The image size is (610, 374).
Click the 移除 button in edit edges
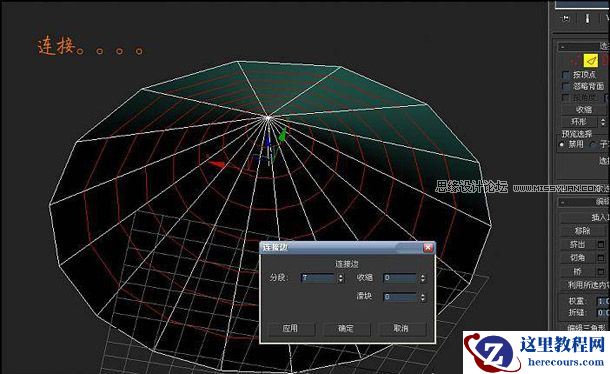coord(583,231)
